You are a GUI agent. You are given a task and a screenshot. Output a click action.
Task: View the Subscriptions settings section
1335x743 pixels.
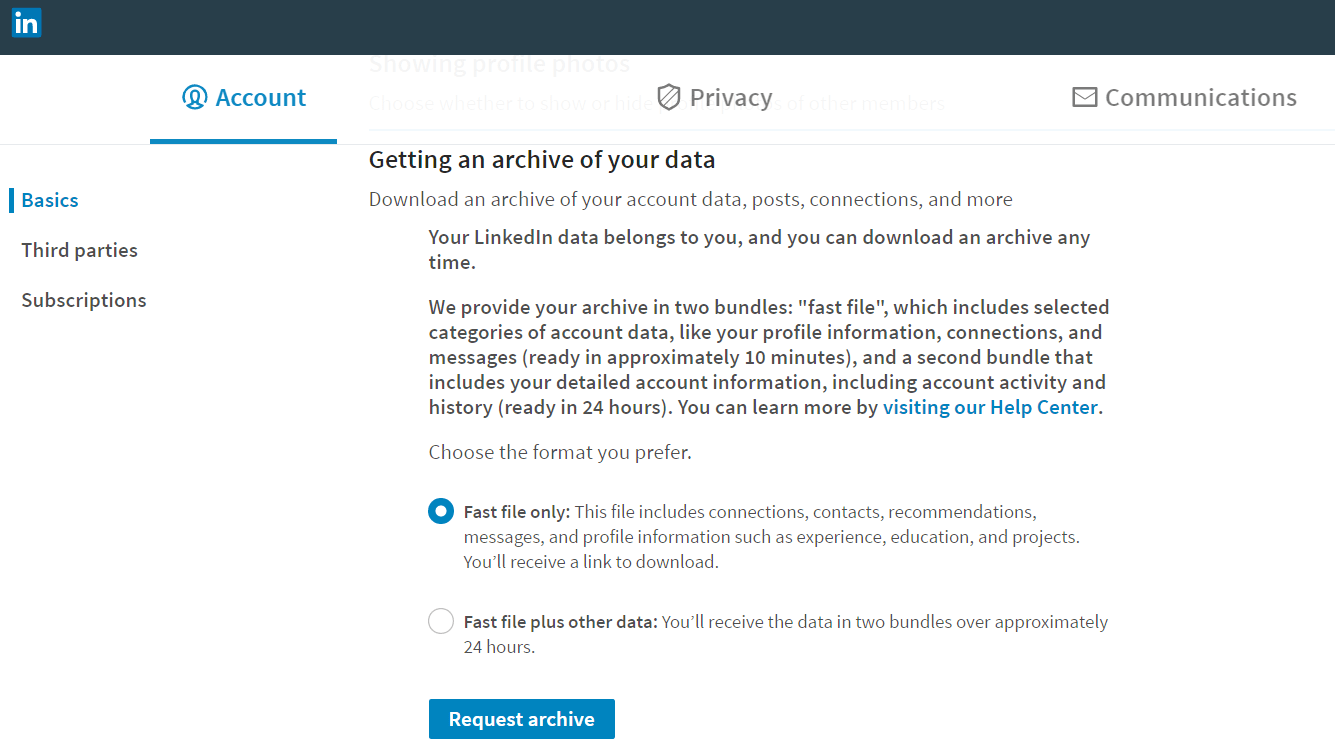point(83,299)
